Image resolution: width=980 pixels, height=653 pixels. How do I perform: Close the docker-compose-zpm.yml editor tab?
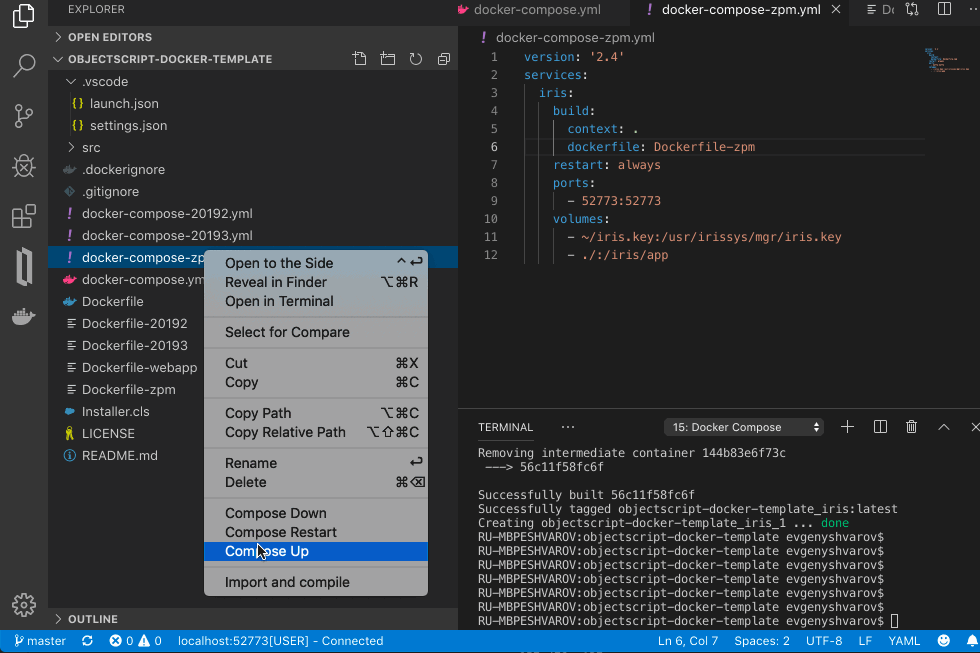[836, 9]
